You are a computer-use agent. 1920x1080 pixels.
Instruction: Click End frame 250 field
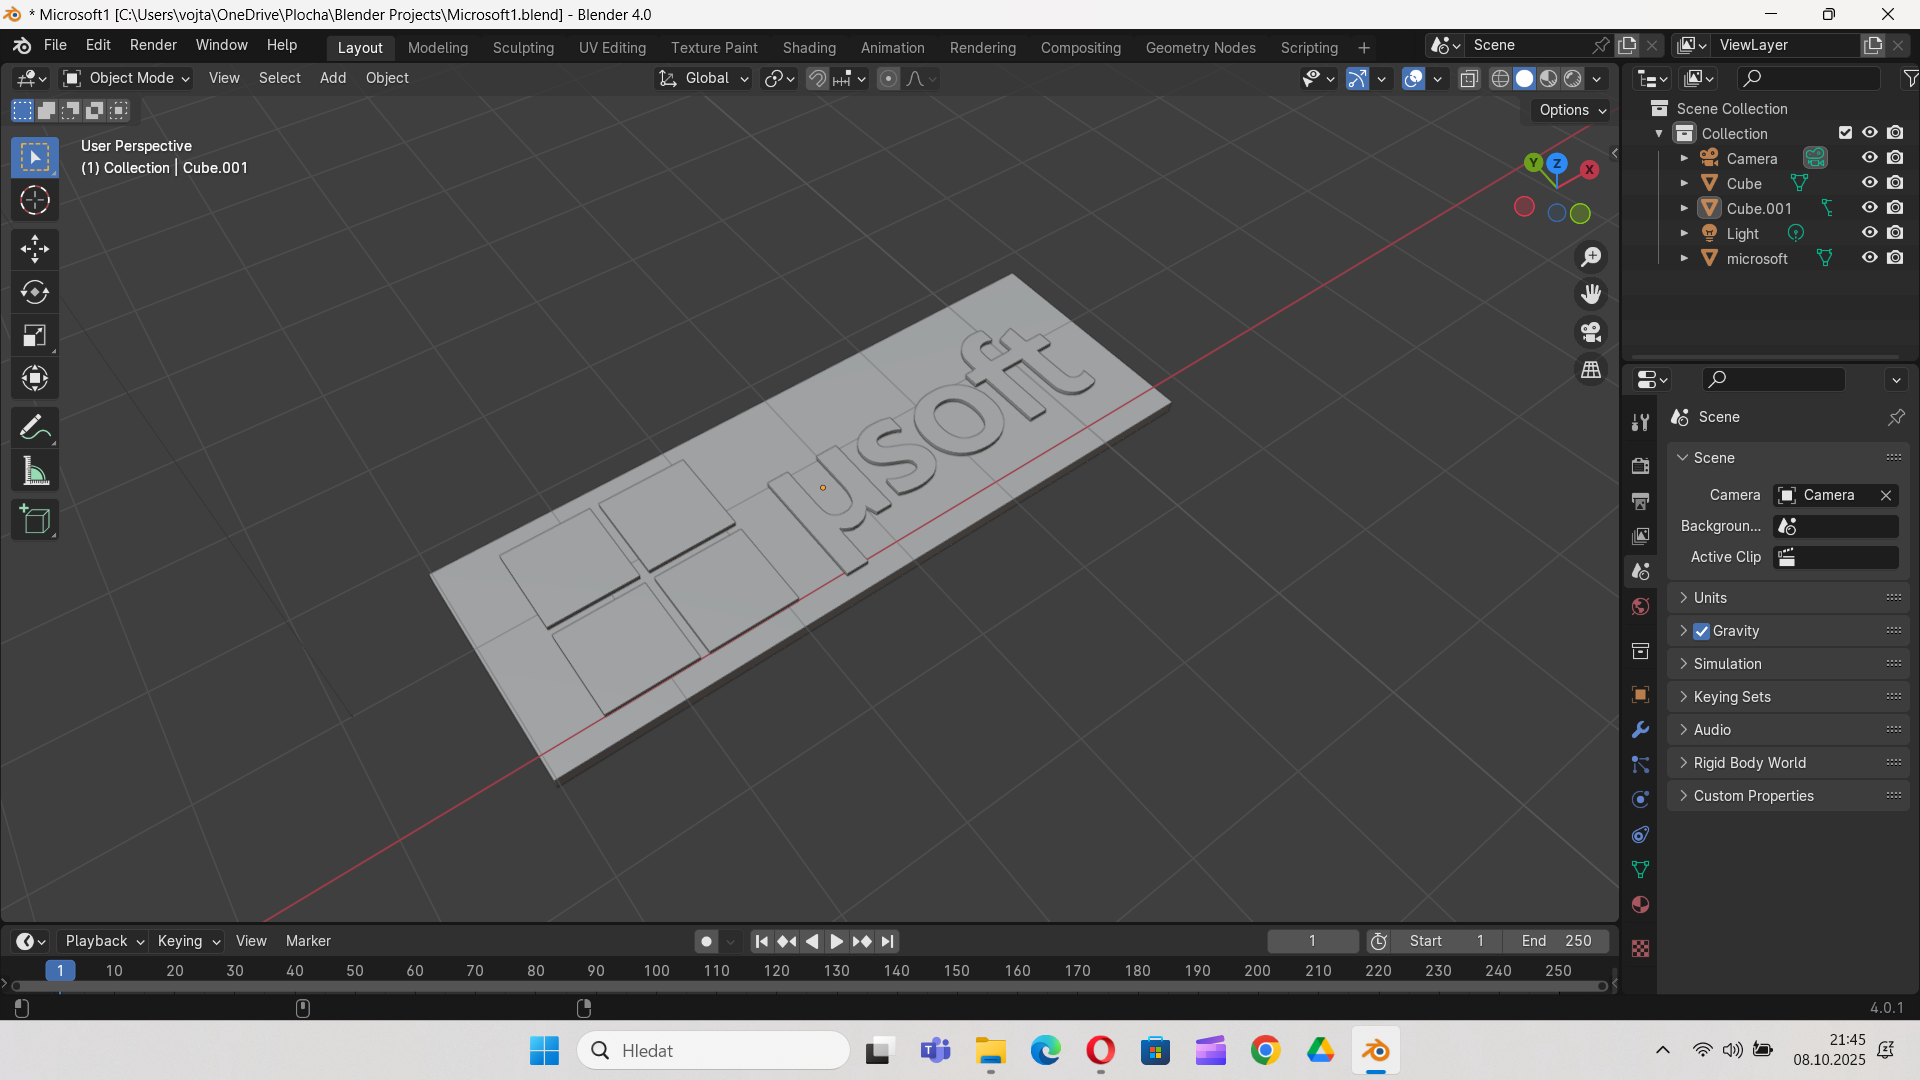[x=1558, y=941]
